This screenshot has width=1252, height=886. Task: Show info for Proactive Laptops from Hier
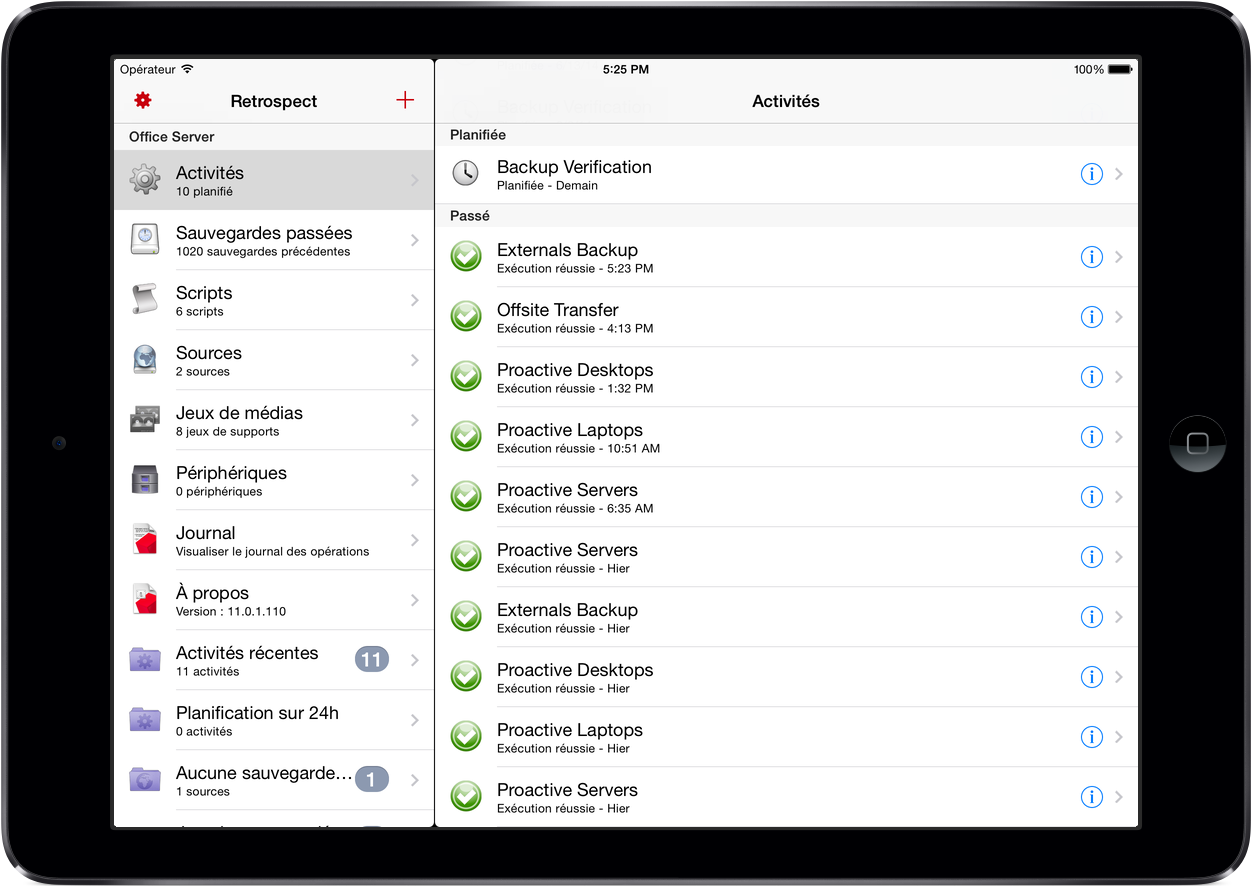coord(1092,737)
